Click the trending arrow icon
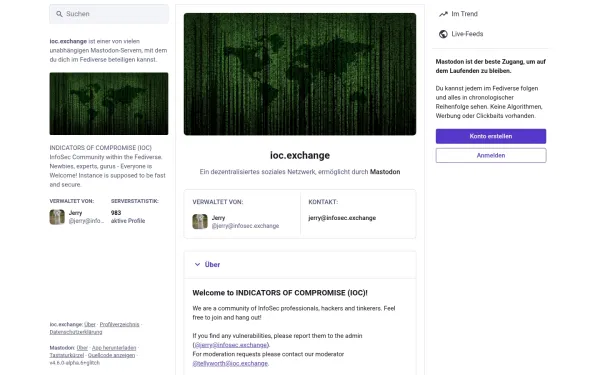600x375 pixels. (x=443, y=14)
